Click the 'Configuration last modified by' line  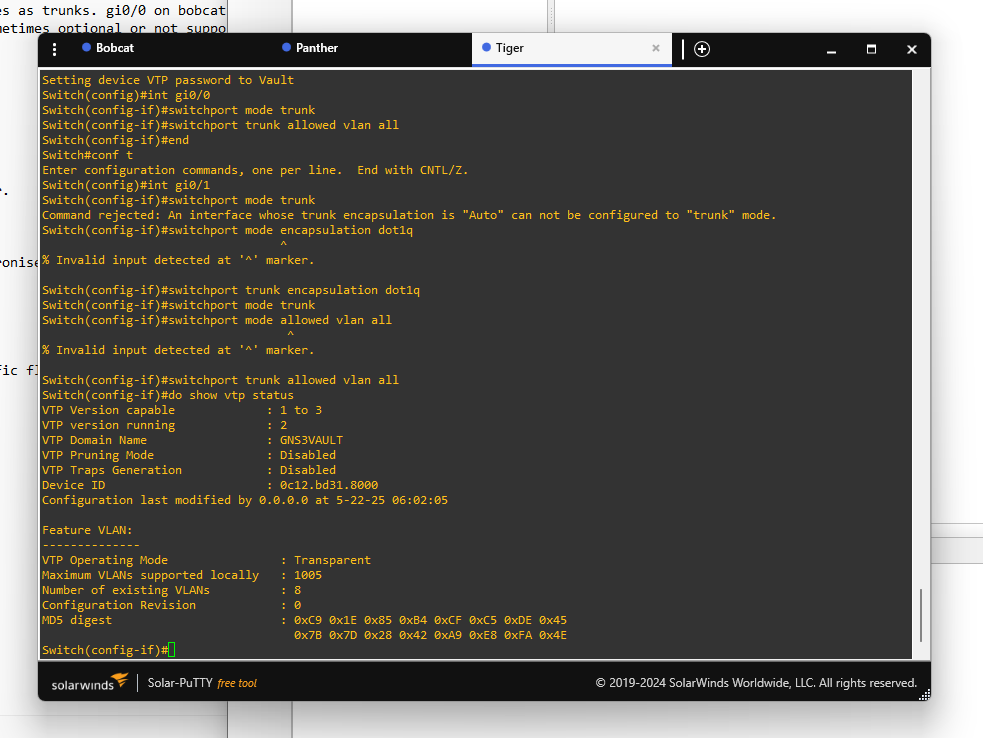coord(244,500)
